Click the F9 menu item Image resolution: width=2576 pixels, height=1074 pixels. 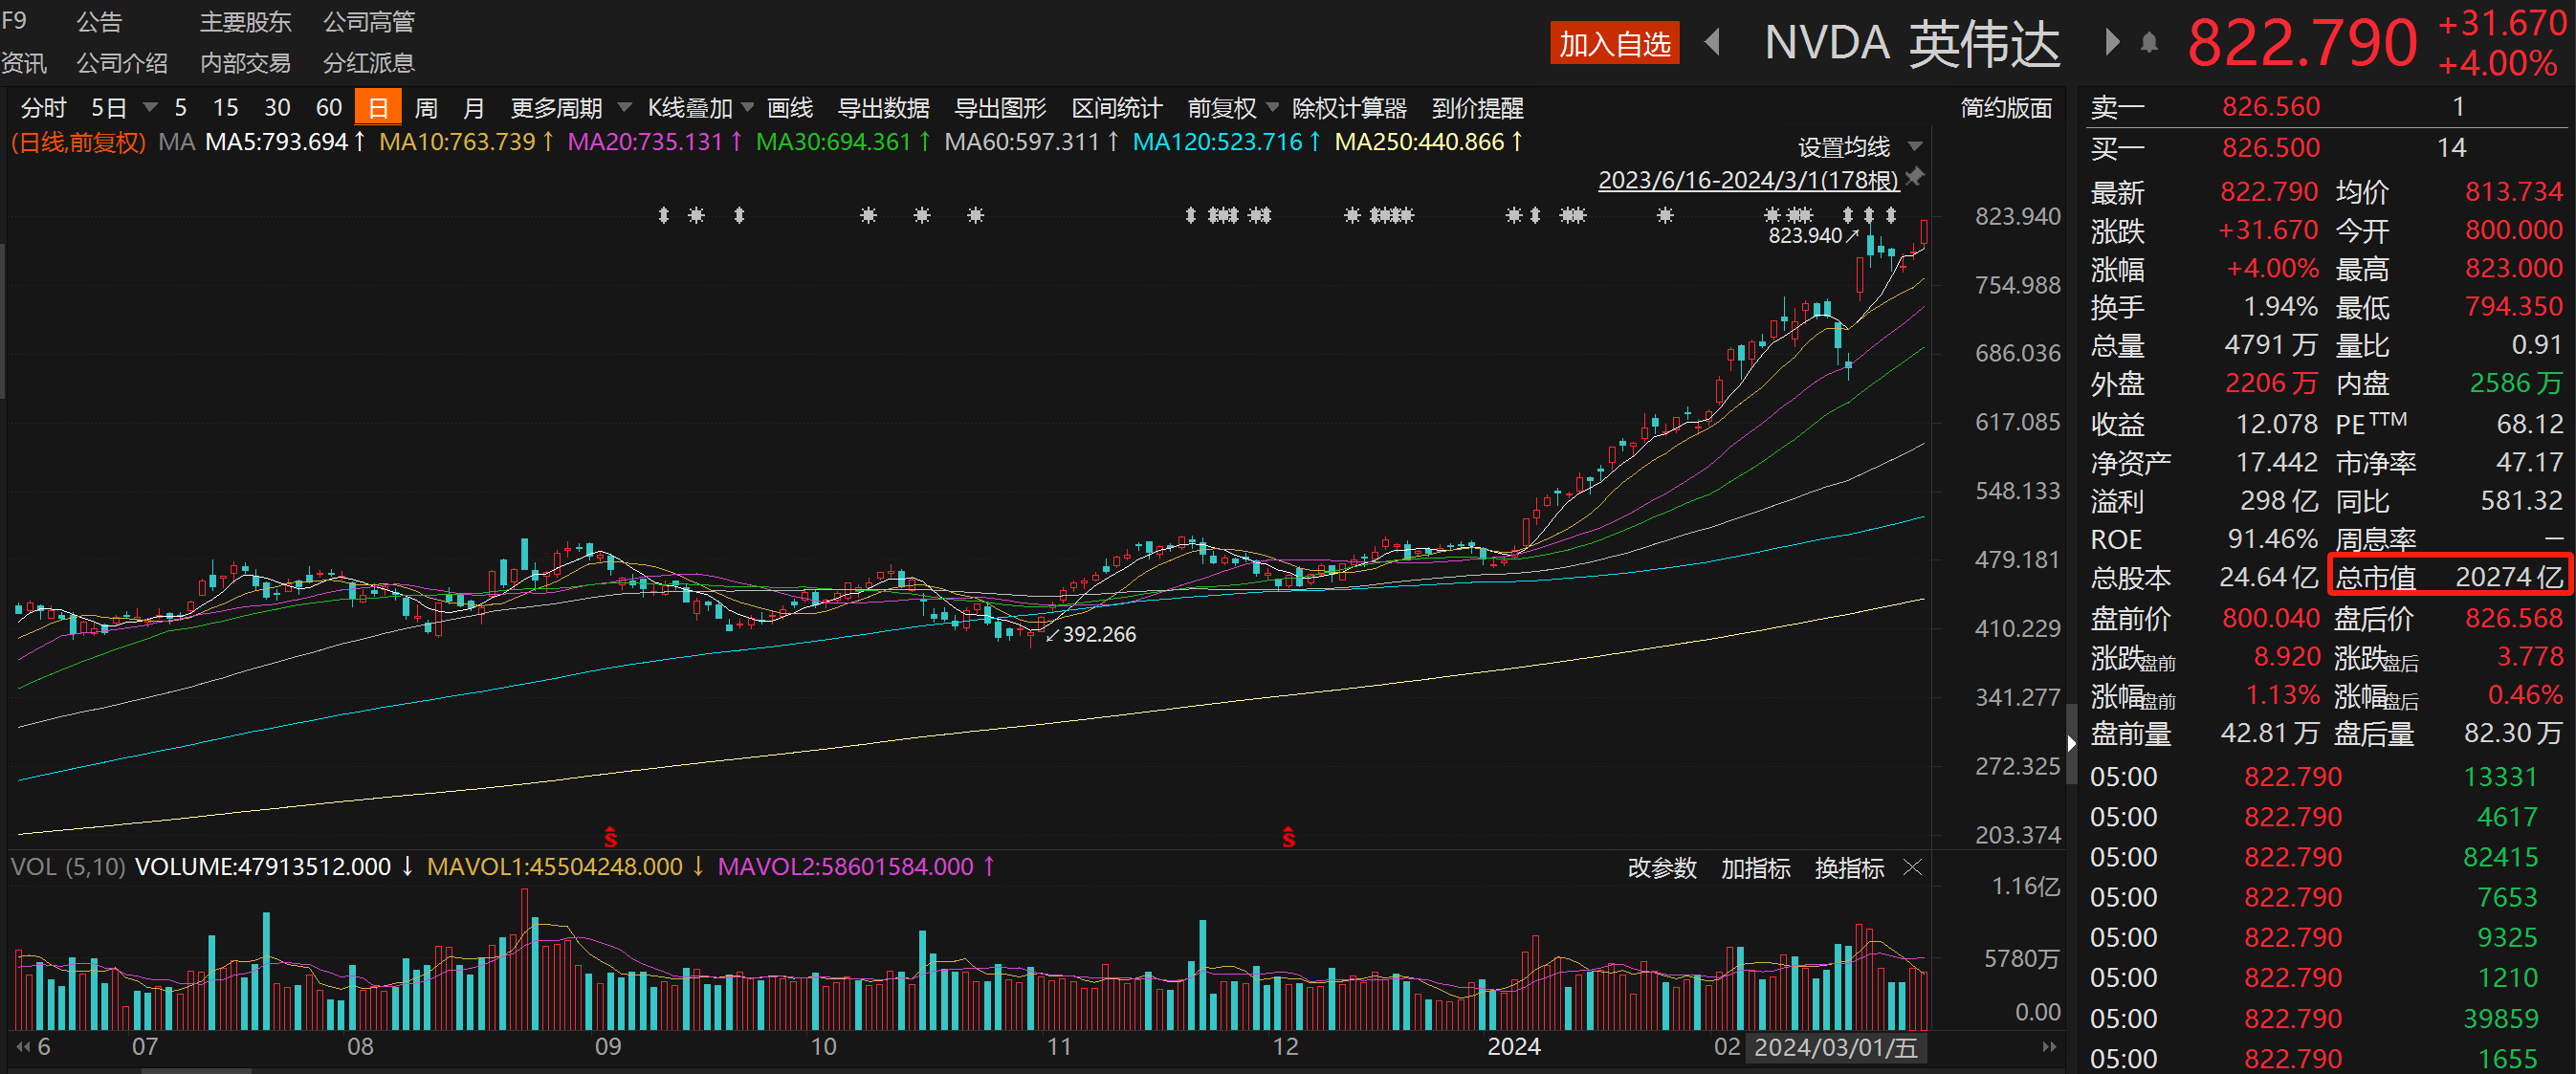click(14, 20)
